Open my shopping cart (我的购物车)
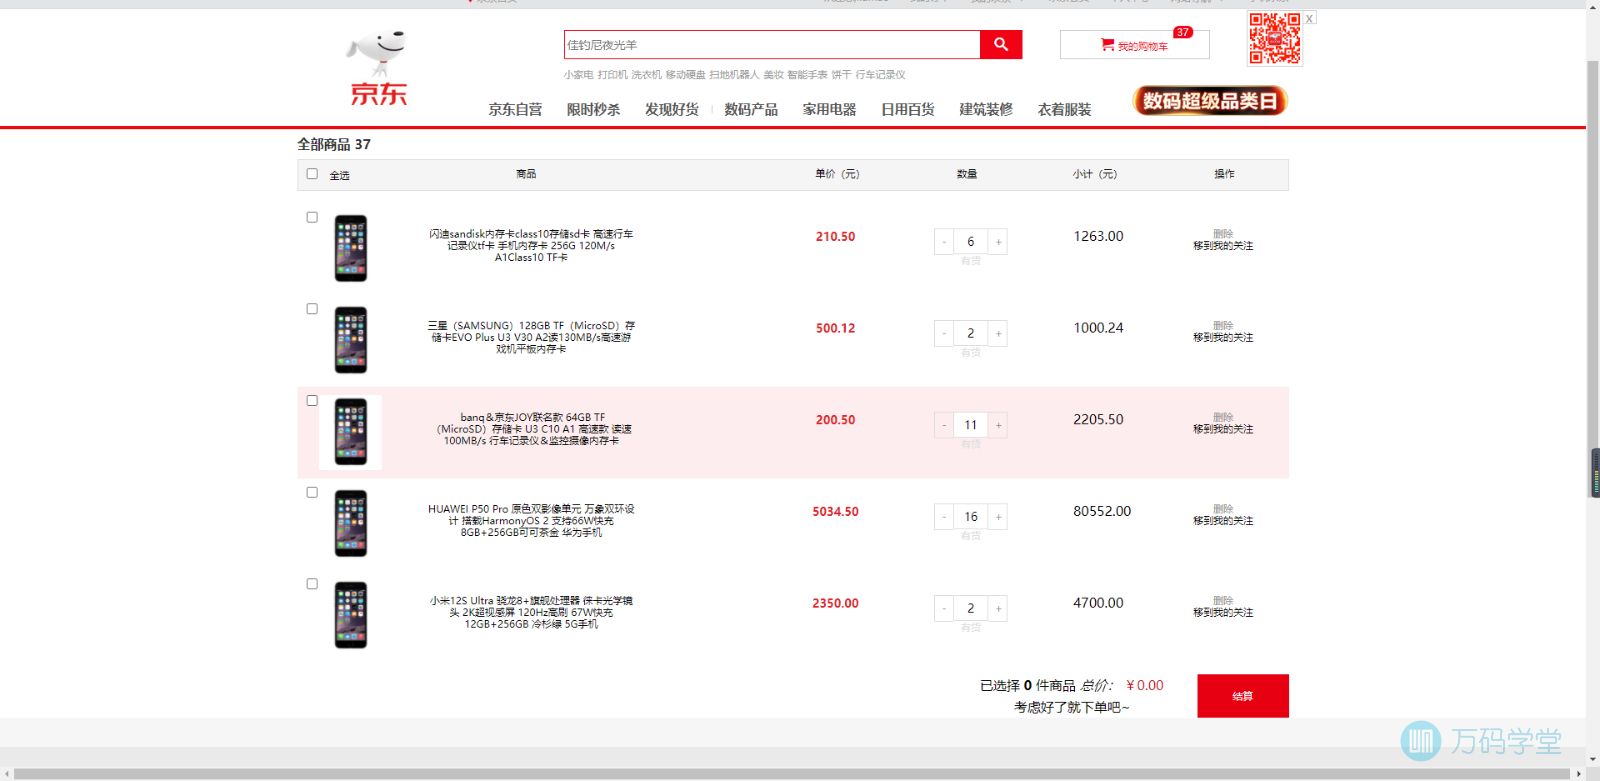Viewport: 1600px width, 781px height. 1134,45
